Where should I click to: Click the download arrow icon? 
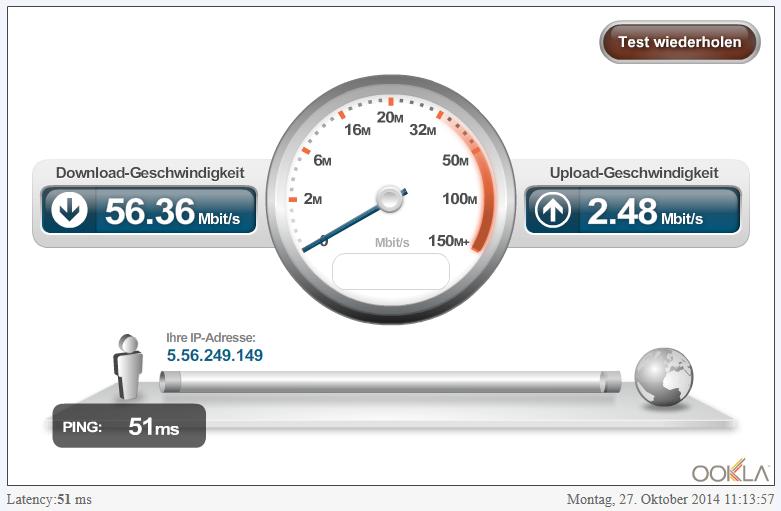[69, 210]
